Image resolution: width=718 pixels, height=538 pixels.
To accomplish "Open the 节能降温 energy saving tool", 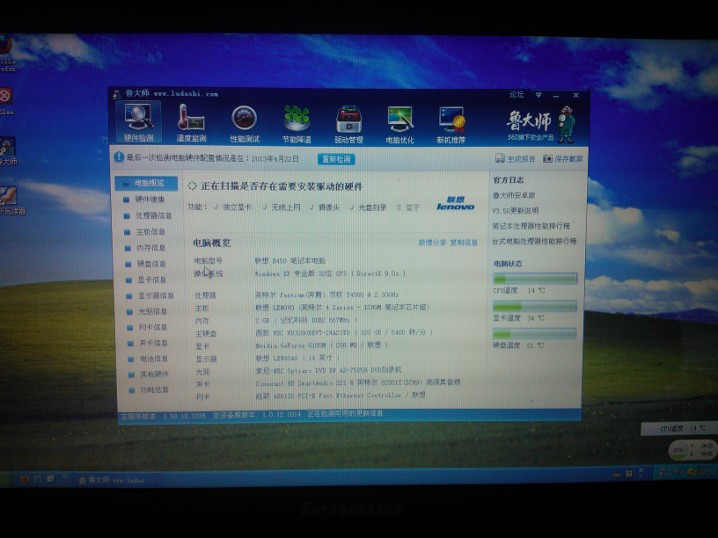I will 297,124.
